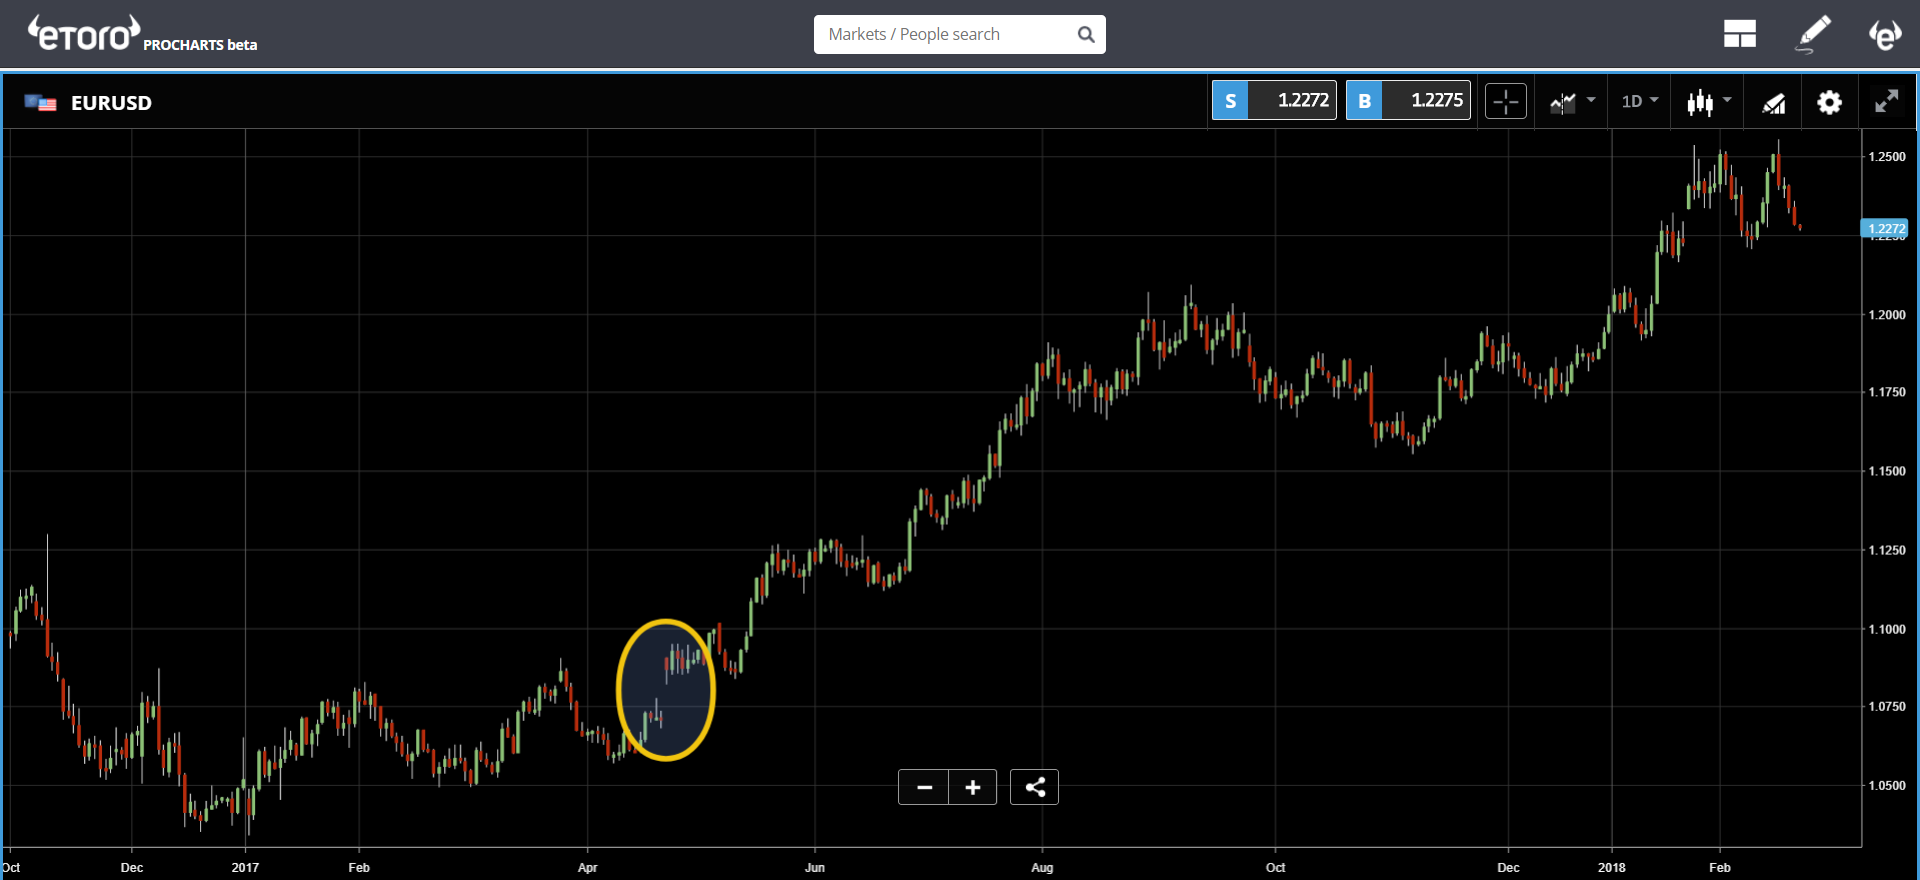Click the Jun label on time axis
Viewport: 1920px width, 880px height.
[815, 868]
